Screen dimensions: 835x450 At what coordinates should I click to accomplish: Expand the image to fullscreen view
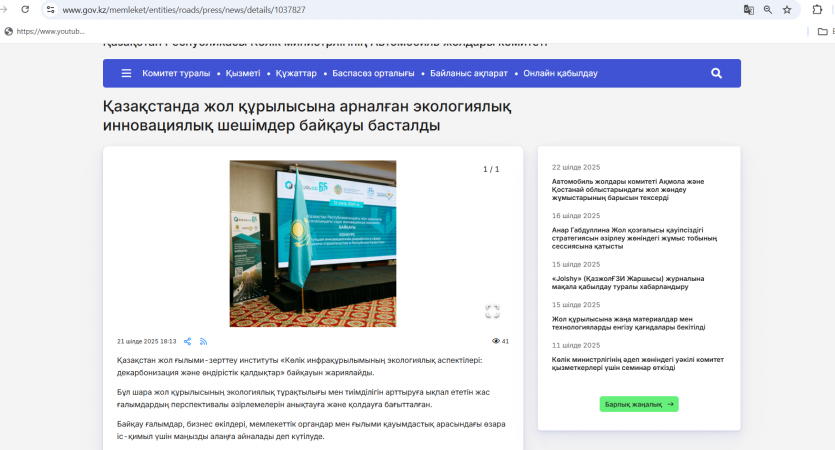tap(492, 311)
